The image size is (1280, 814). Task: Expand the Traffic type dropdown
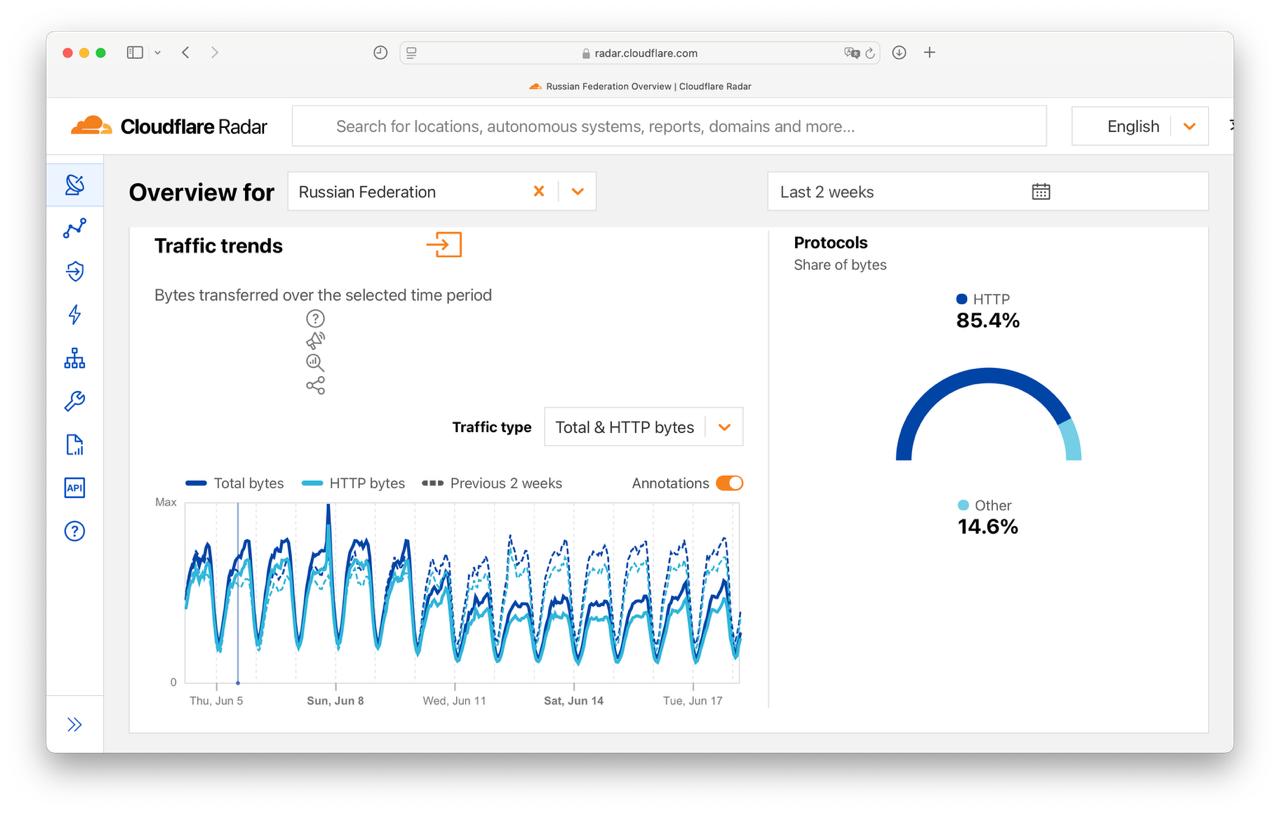point(643,427)
